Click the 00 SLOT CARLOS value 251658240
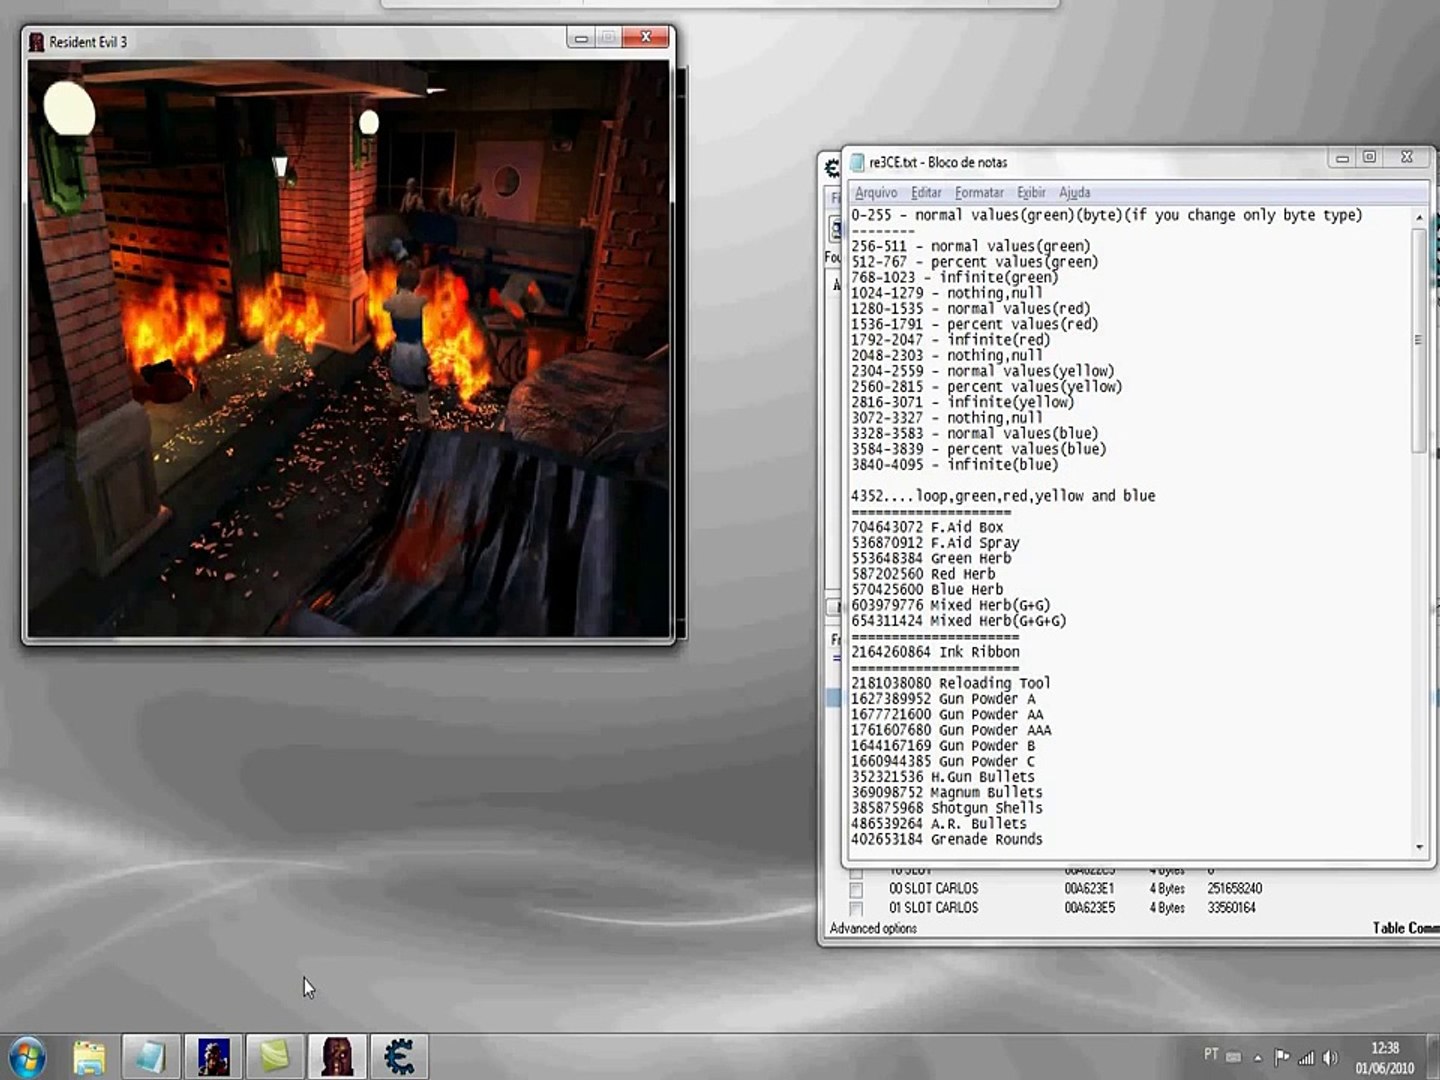This screenshot has width=1440, height=1080. (x=1234, y=888)
